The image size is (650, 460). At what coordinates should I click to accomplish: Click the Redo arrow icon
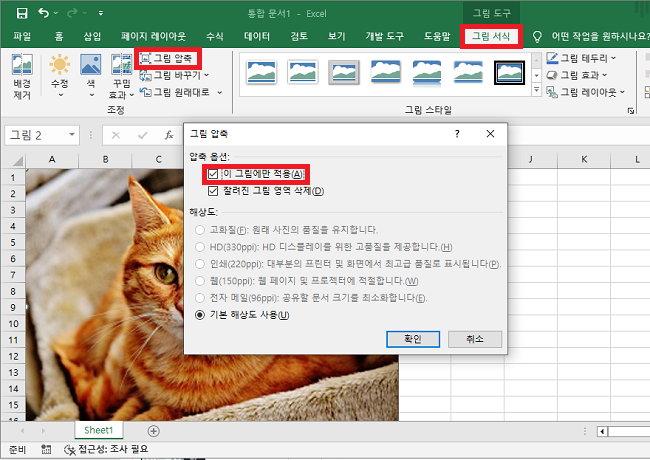point(72,13)
